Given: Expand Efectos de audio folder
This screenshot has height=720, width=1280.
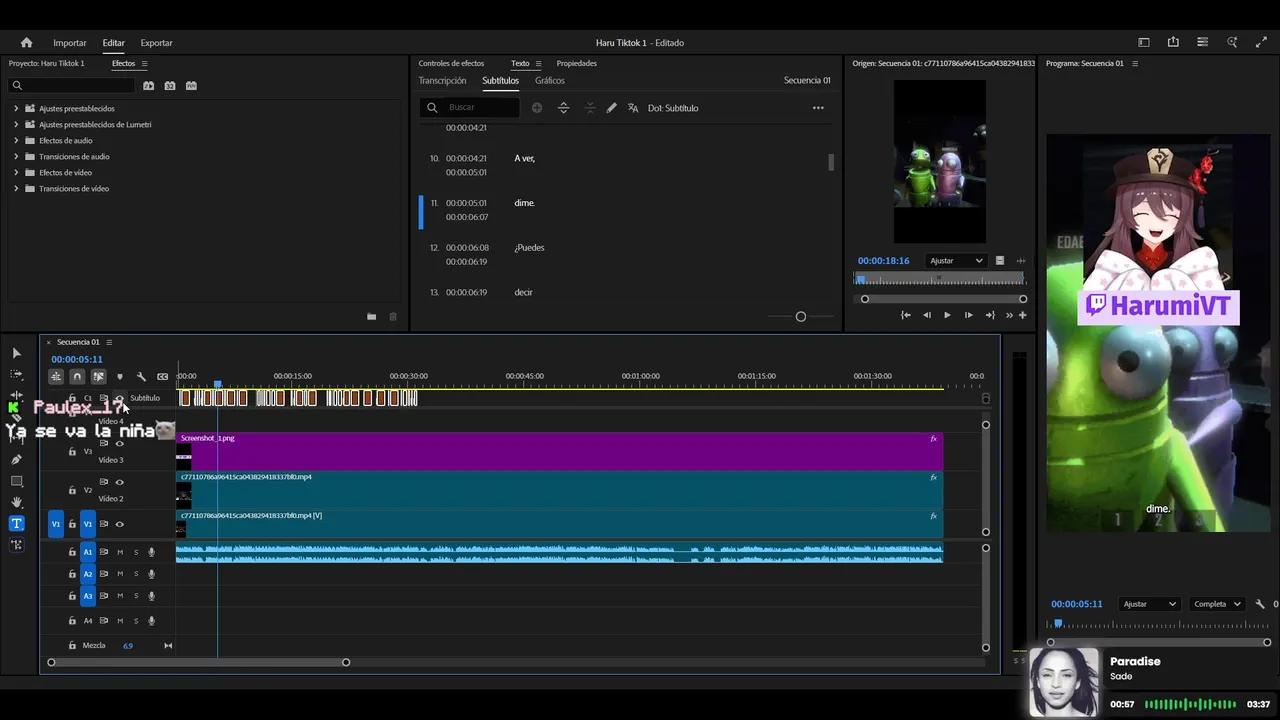Looking at the screenshot, I should click(x=16, y=141).
